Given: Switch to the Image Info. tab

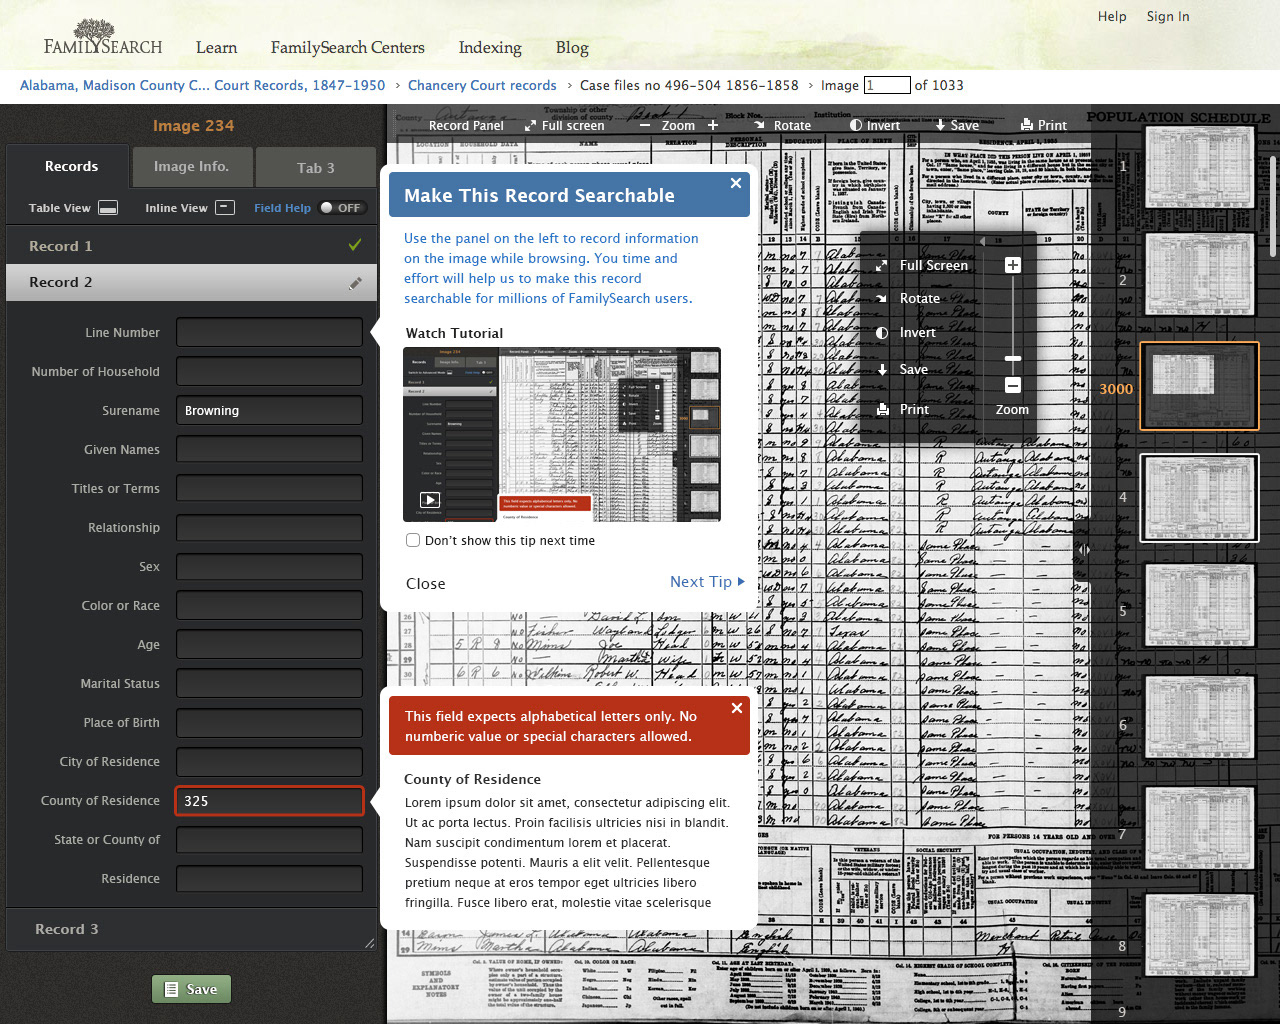Looking at the screenshot, I should pos(191,167).
